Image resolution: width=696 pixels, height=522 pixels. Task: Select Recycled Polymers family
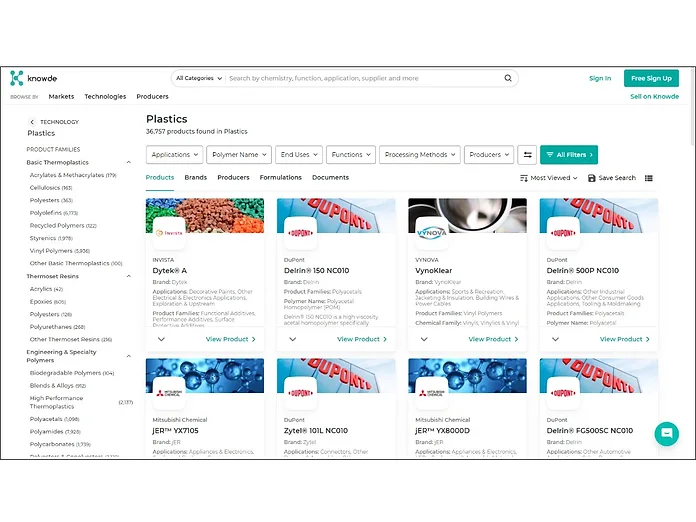pos(63,225)
